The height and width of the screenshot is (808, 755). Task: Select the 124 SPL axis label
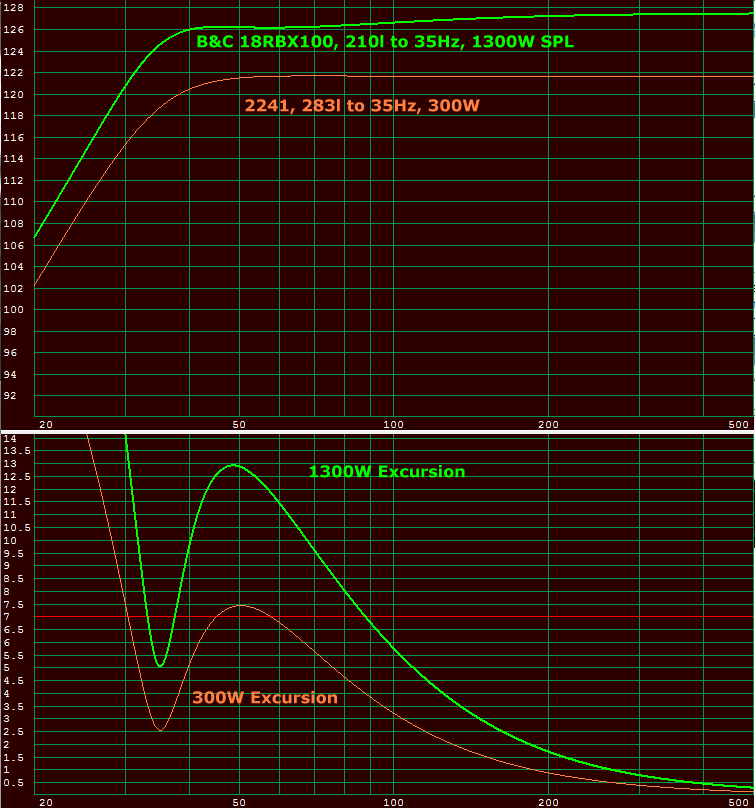point(13,52)
